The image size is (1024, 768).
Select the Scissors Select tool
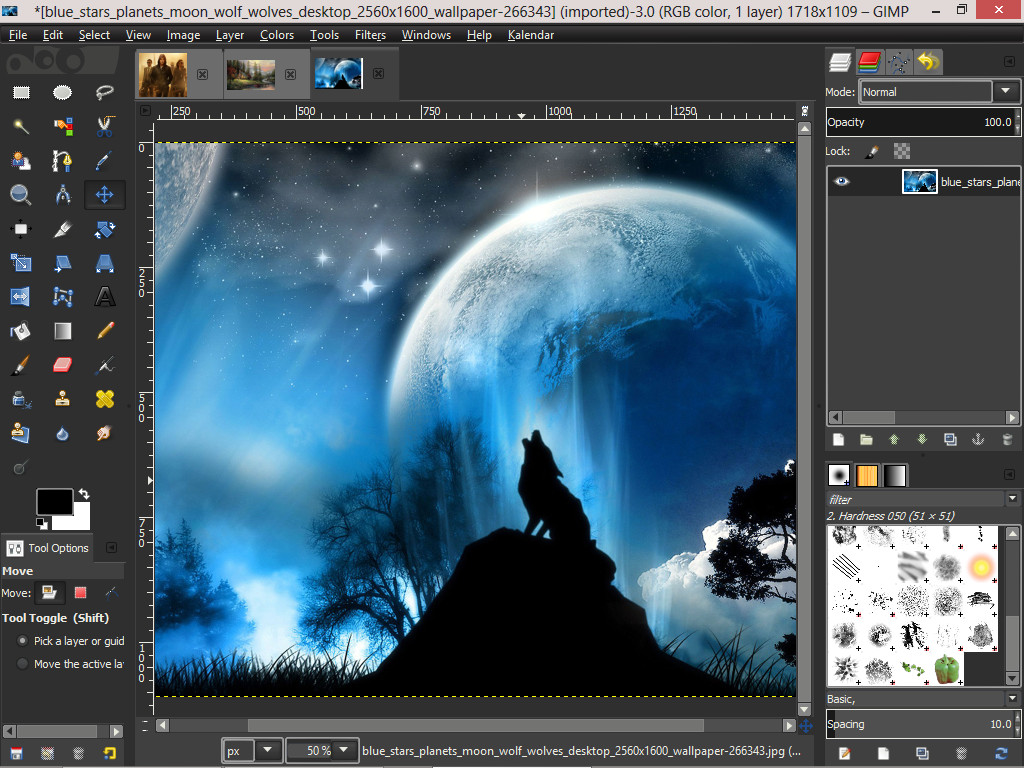(x=104, y=126)
